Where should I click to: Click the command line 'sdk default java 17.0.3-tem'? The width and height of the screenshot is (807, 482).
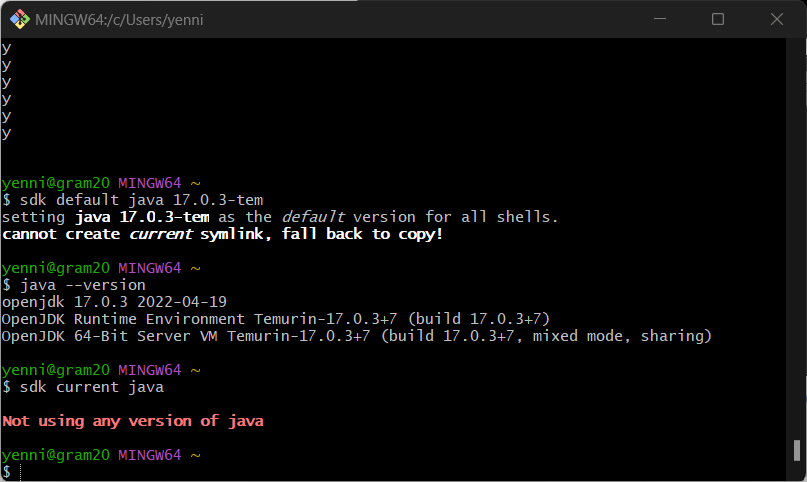tap(132, 200)
